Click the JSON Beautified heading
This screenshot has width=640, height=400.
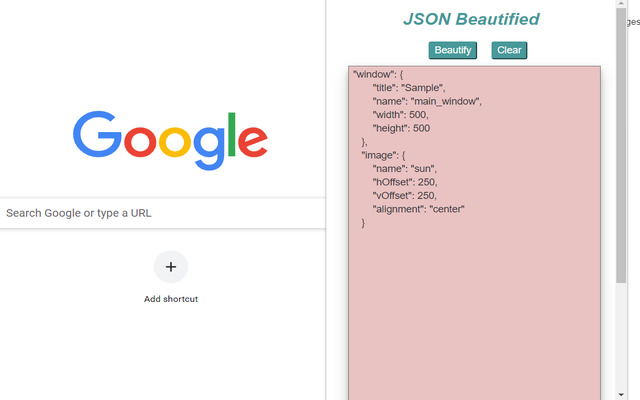click(x=471, y=19)
